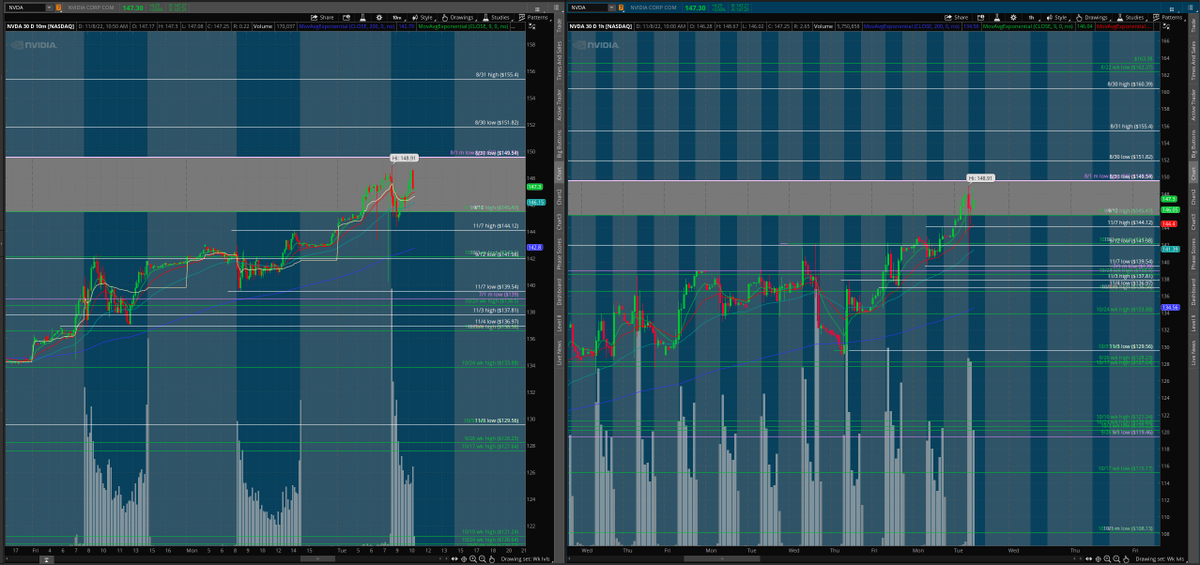Open the Share menu on the 1h chart
The width and height of the screenshot is (1200, 565).
[956, 18]
